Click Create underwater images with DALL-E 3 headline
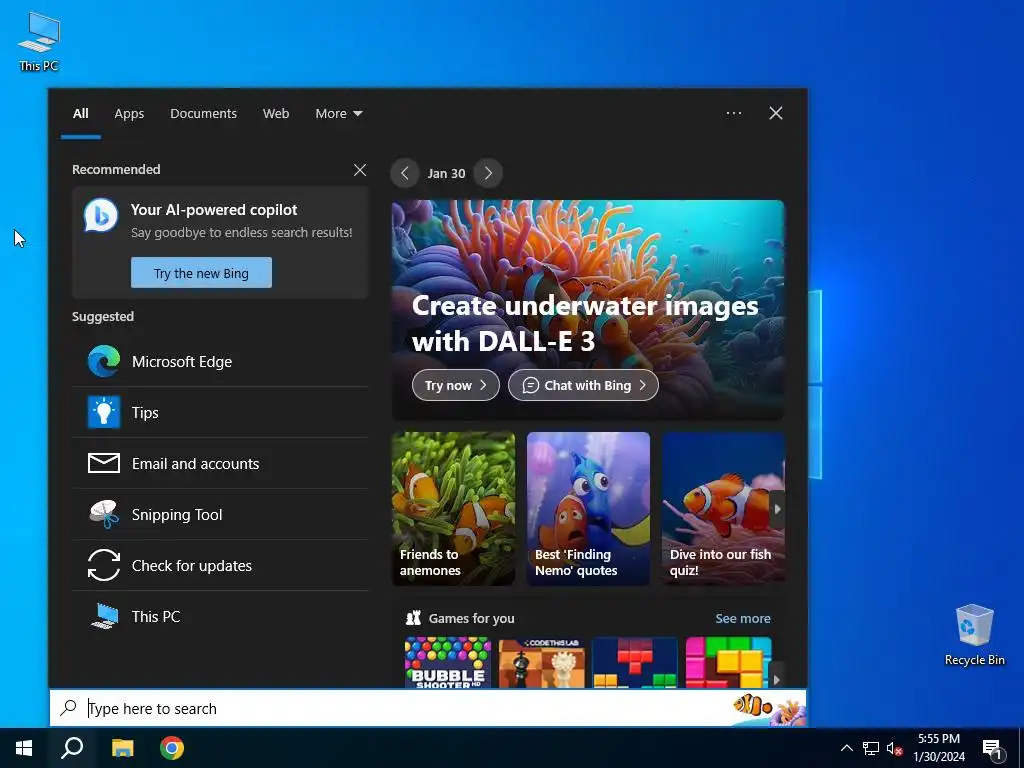 pos(584,323)
